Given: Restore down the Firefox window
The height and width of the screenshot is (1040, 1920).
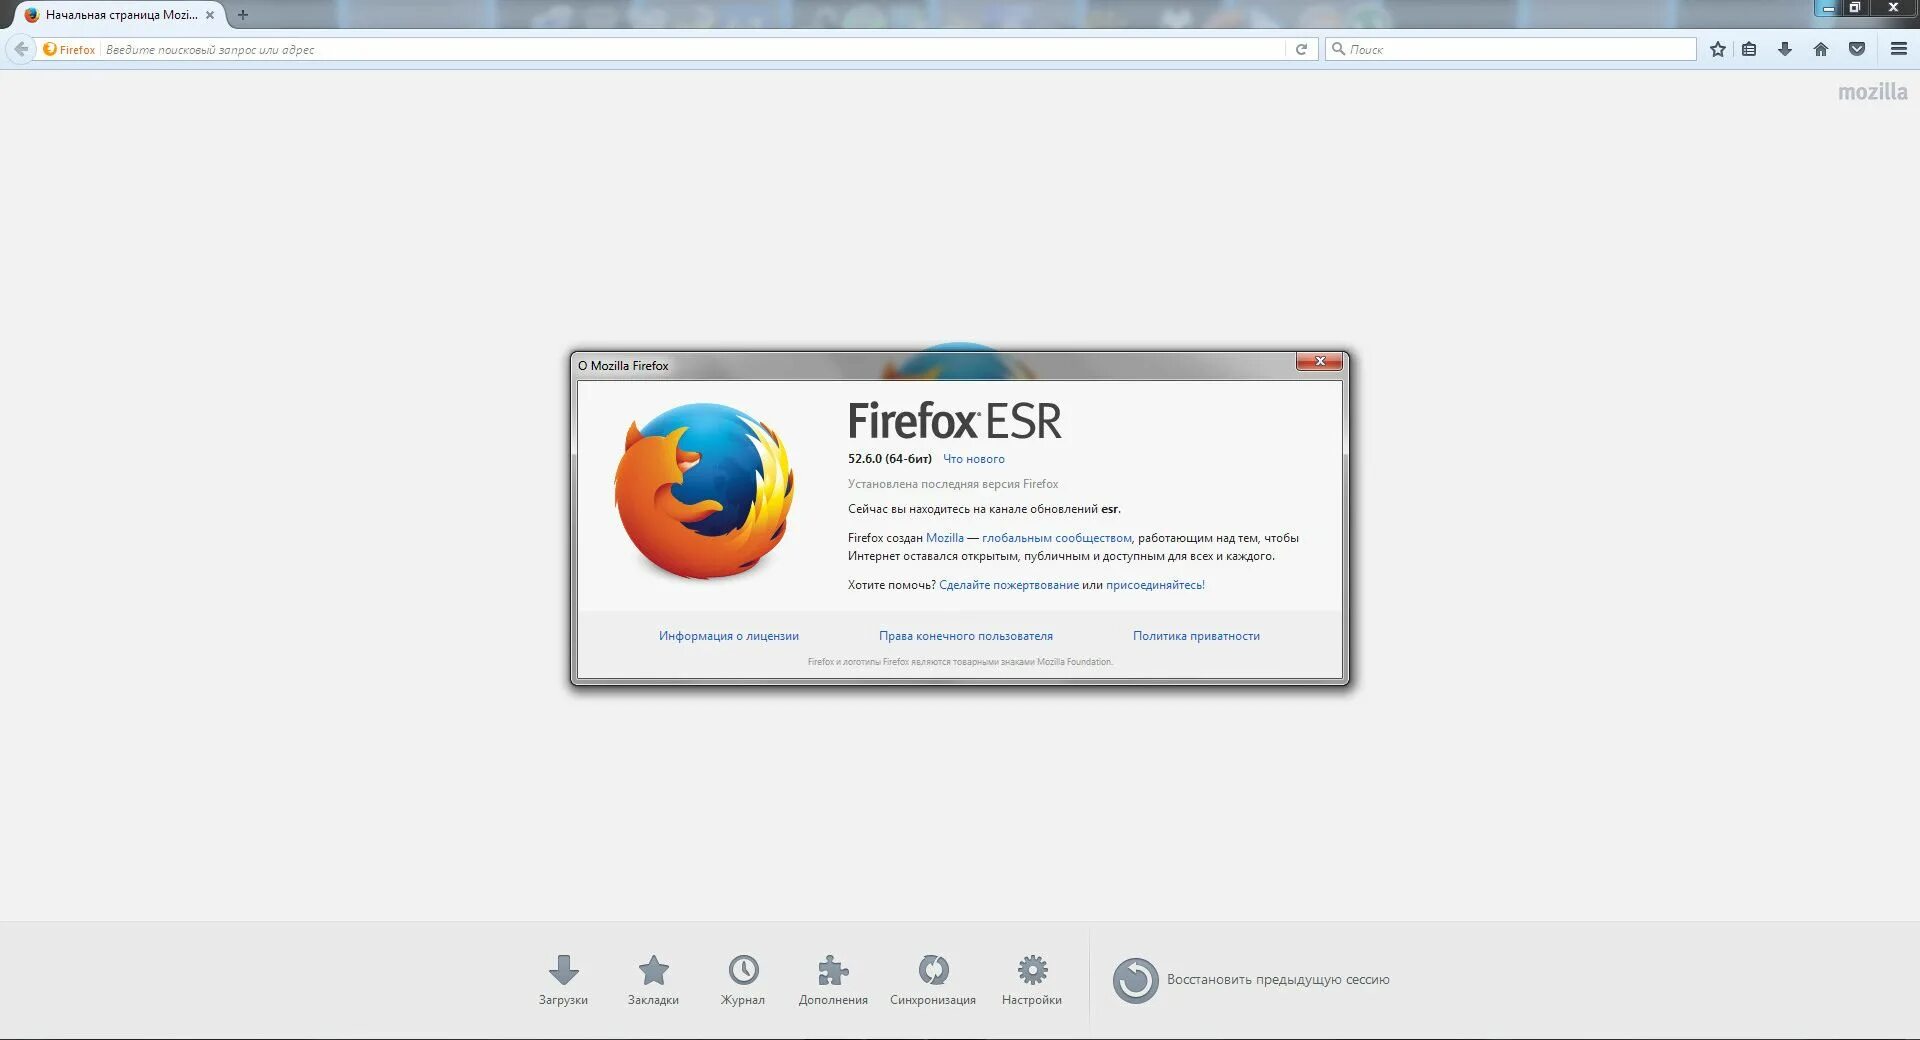Looking at the screenshot, I should 1854,8.
